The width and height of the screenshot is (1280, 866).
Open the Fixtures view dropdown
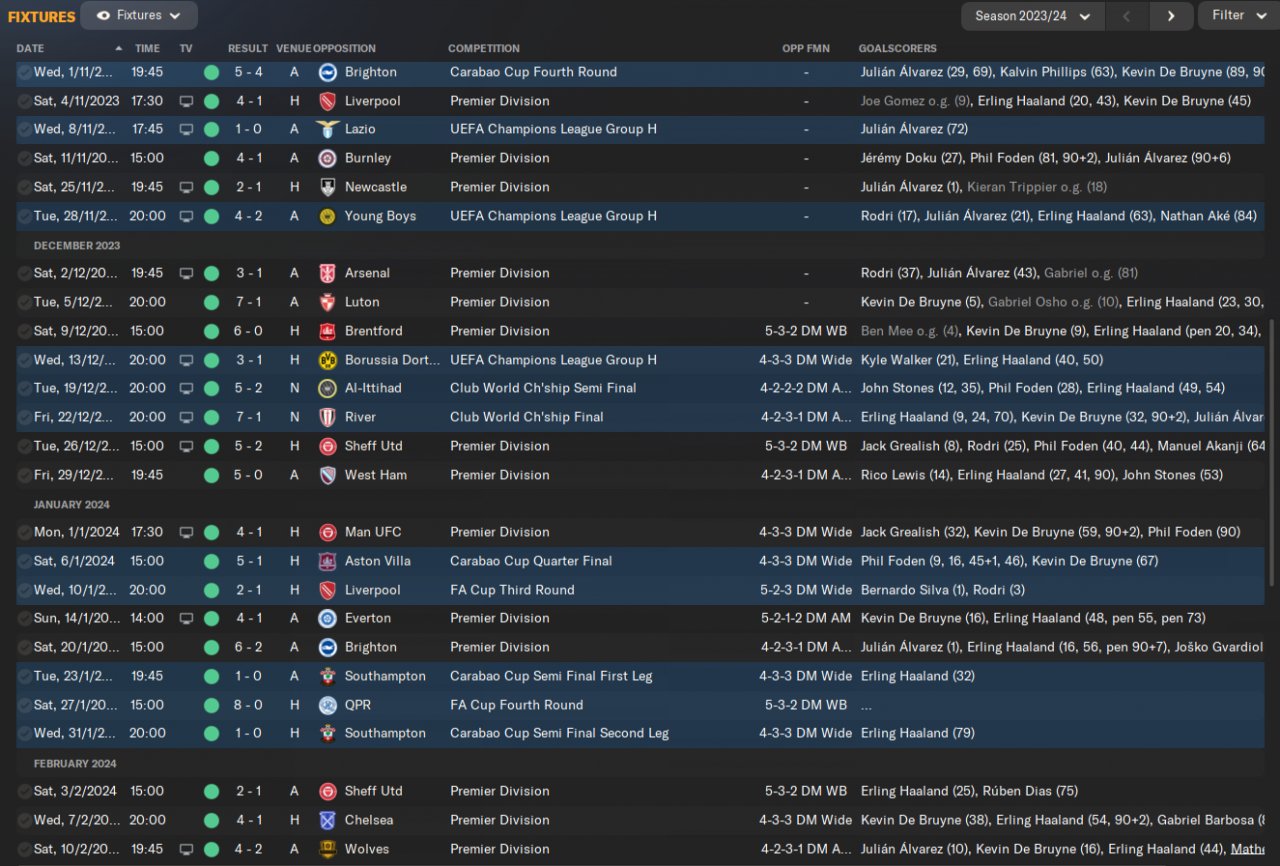tap(139, 16)
